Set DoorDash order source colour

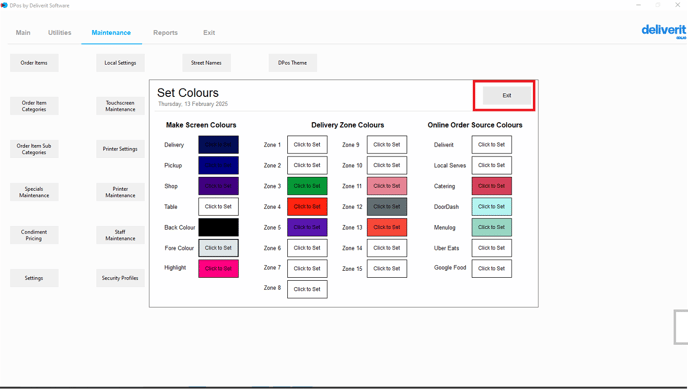[x=491, y=207]
